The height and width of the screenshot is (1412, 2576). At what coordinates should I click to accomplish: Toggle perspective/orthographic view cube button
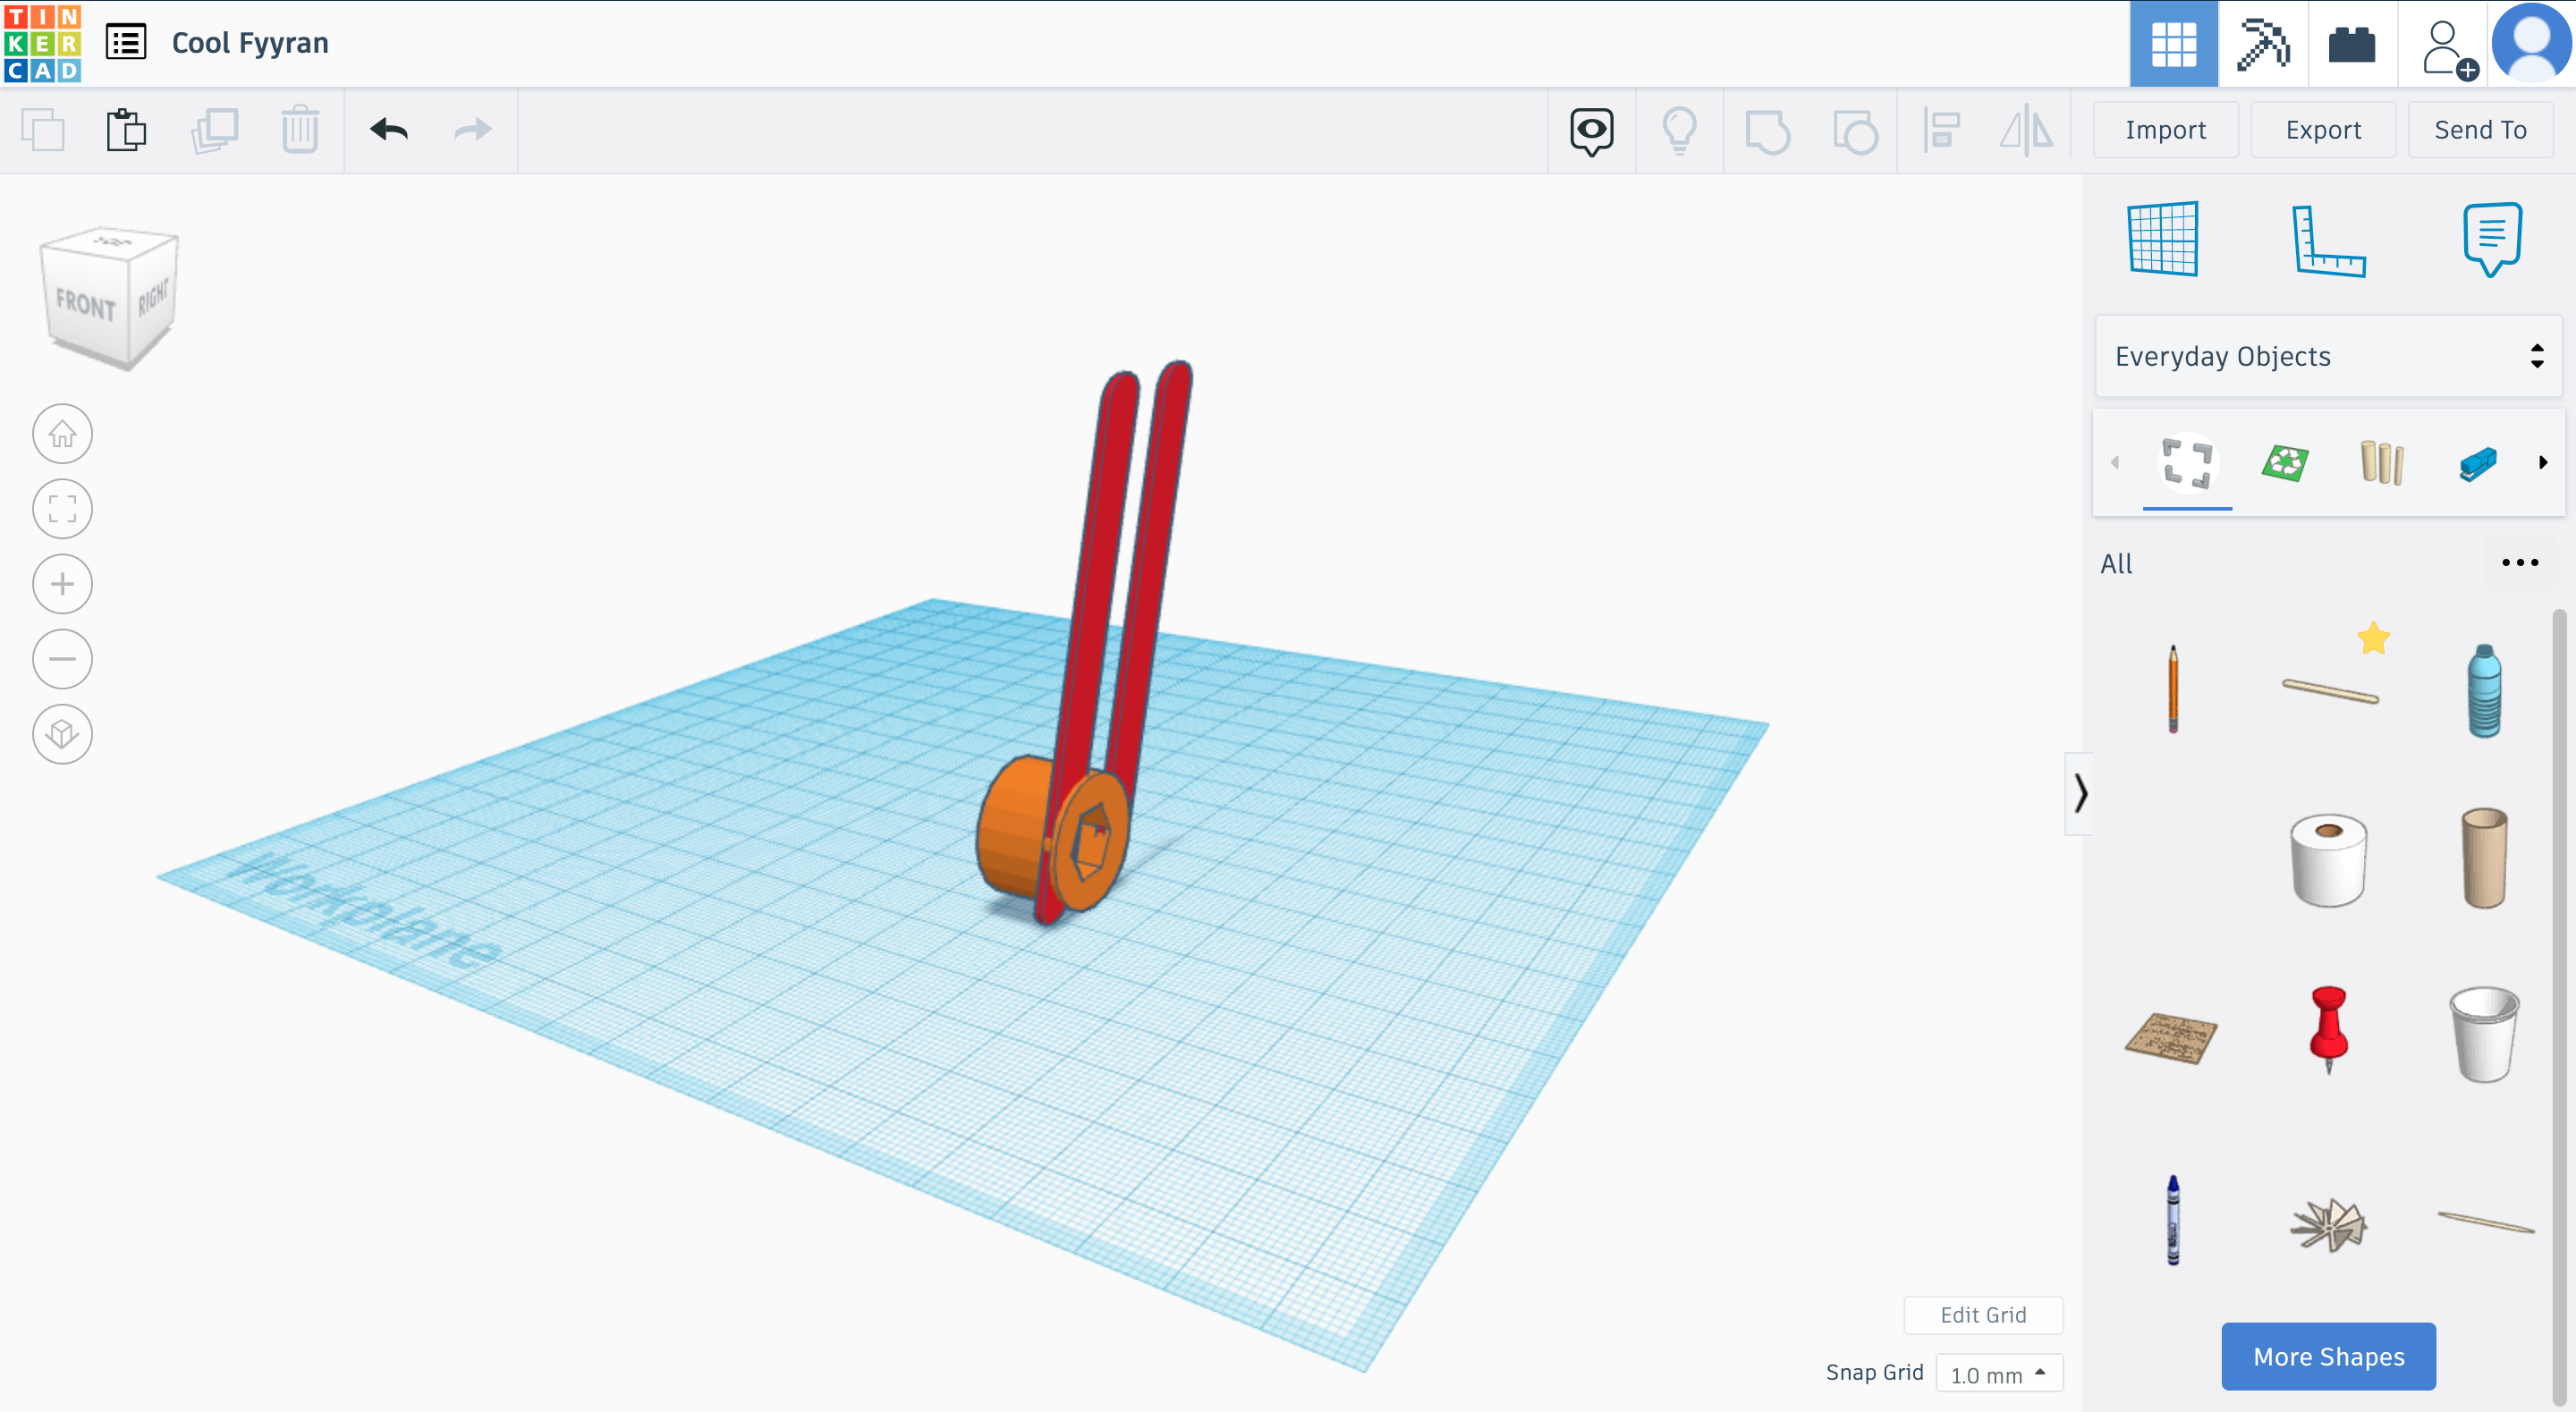pyautogui.click(x=62, y=734)
